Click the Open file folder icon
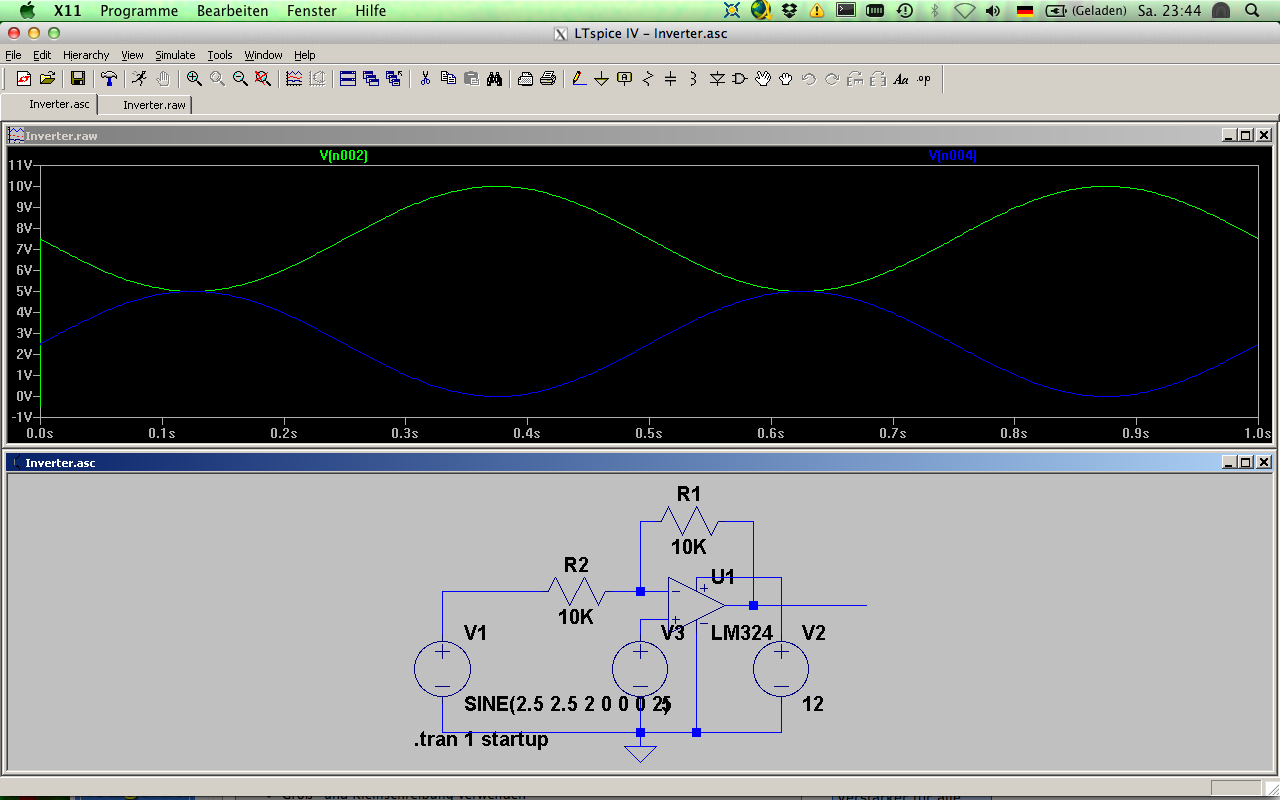The width and height of the screenshot is (1280, 800). 47,79
